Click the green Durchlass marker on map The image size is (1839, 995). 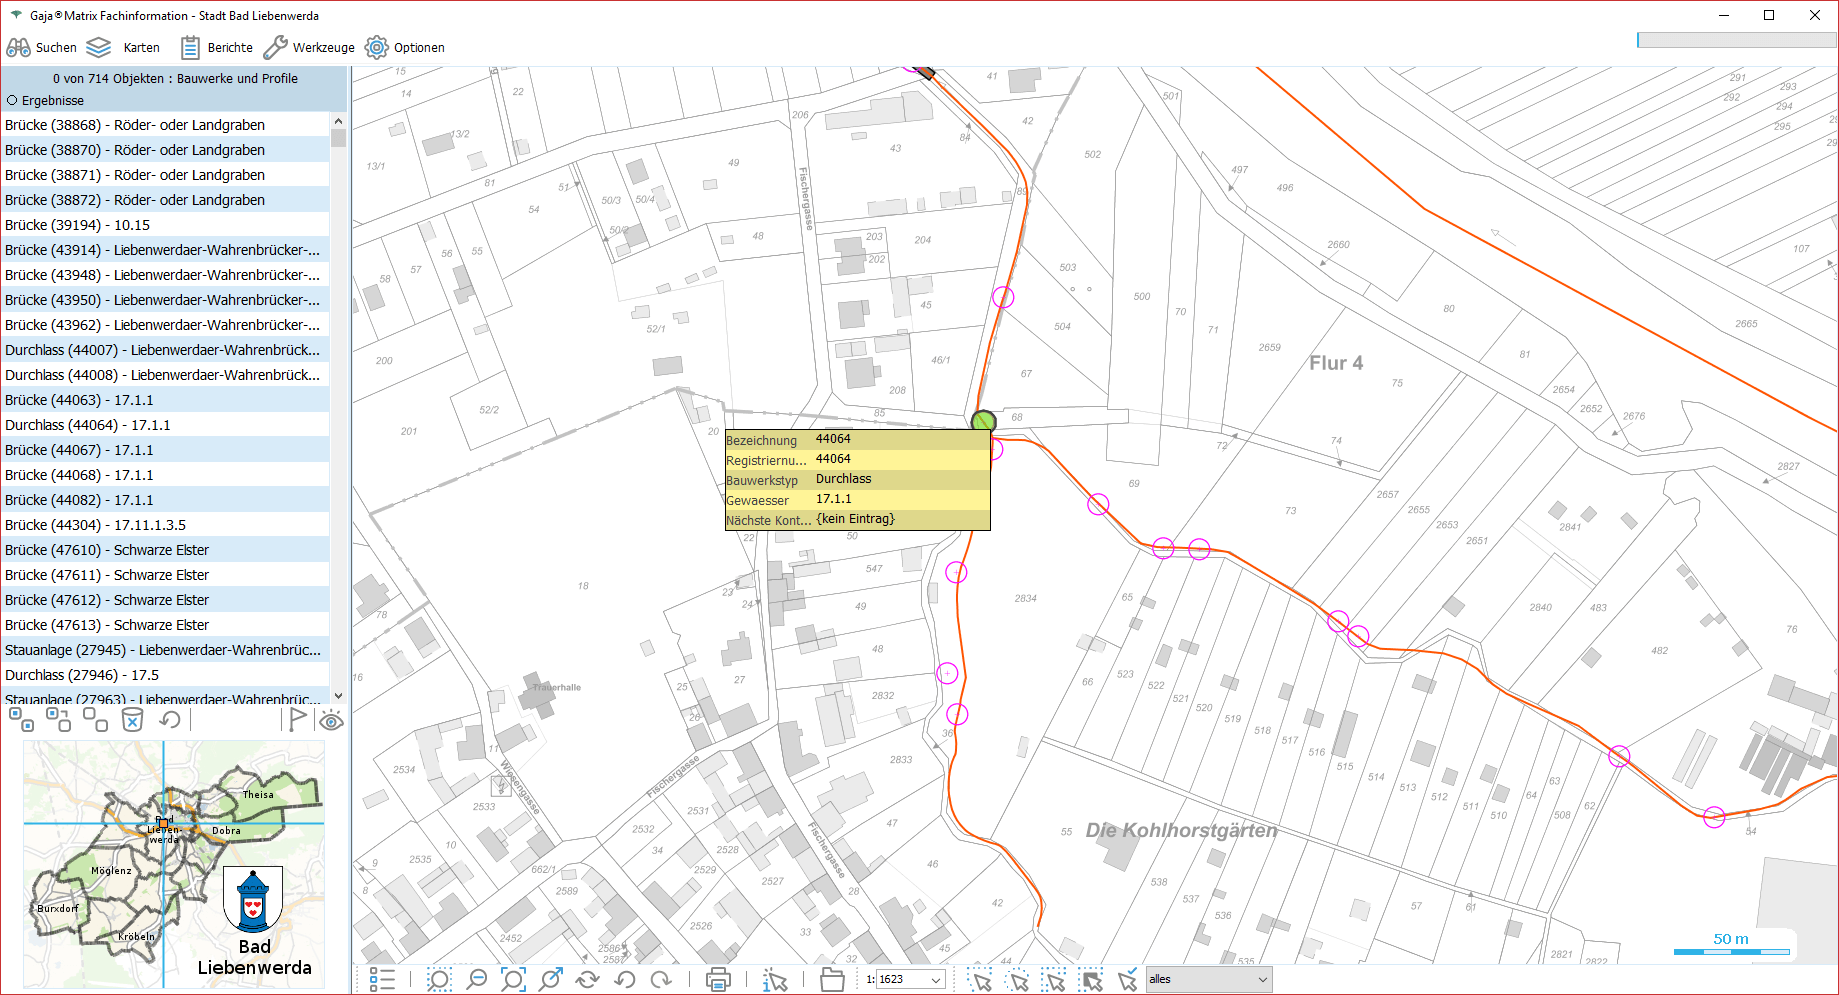point(984,421)
